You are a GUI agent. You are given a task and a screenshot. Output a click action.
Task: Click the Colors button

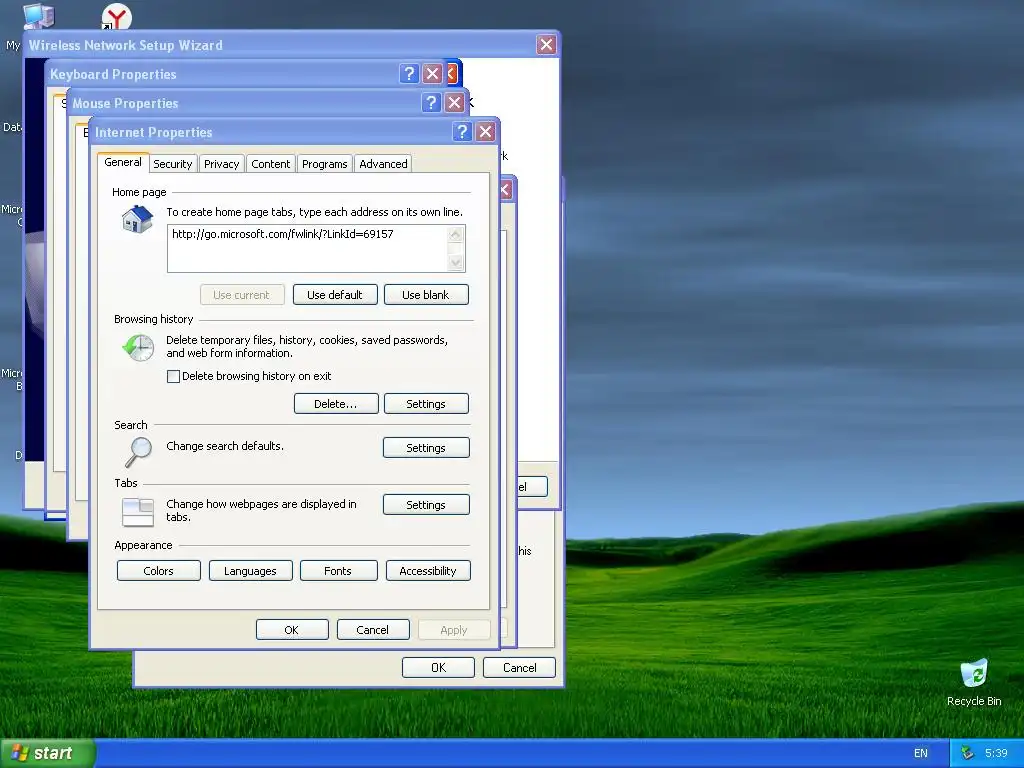coord(159,571)
